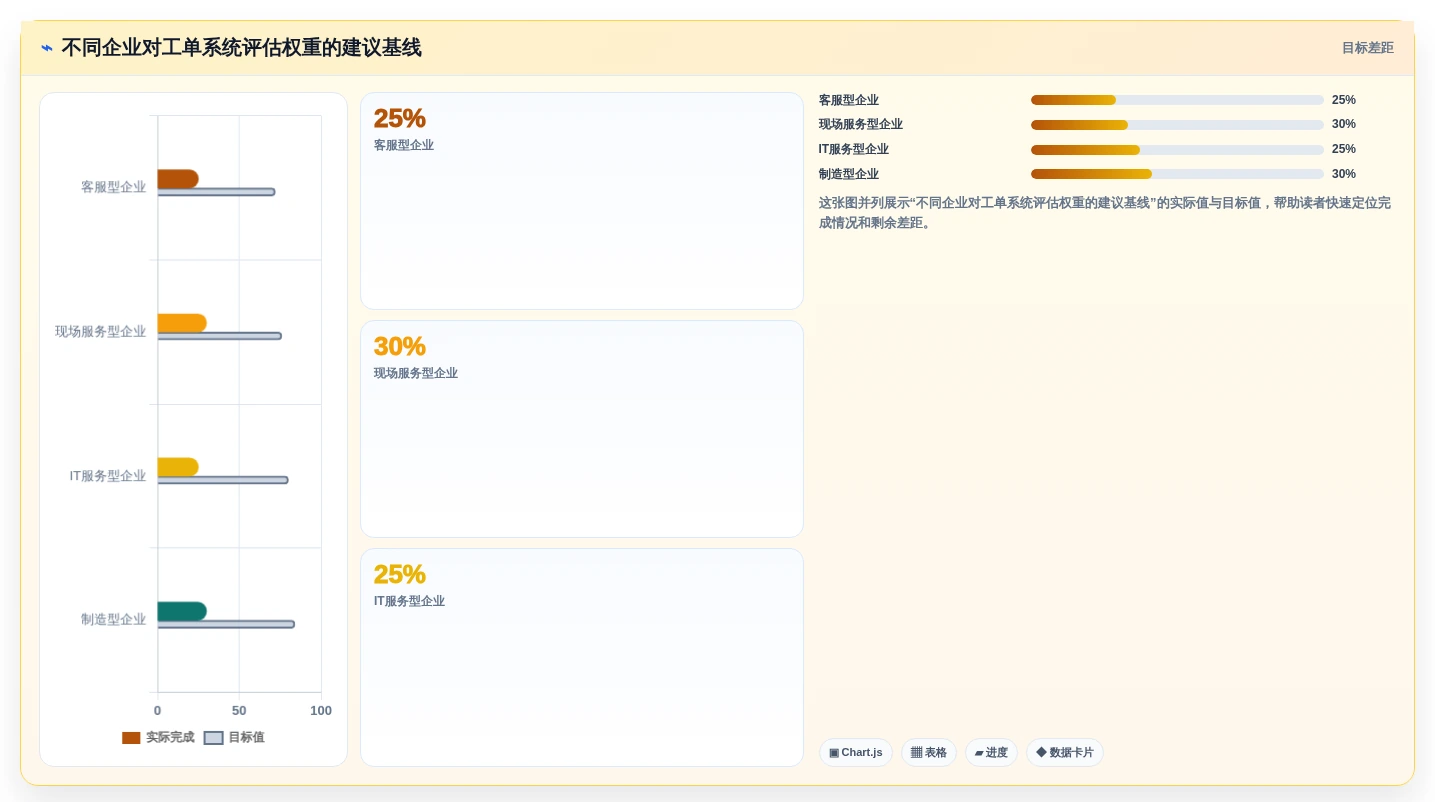Click the Chart.js tag chip
Screen dimensions: 1435x802
856,753
